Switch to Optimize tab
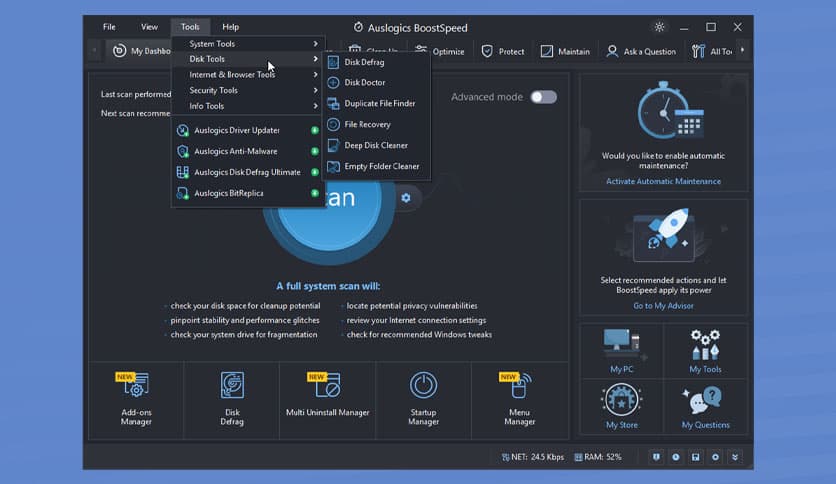Screen dimensions: 836x484 [439, 51]
